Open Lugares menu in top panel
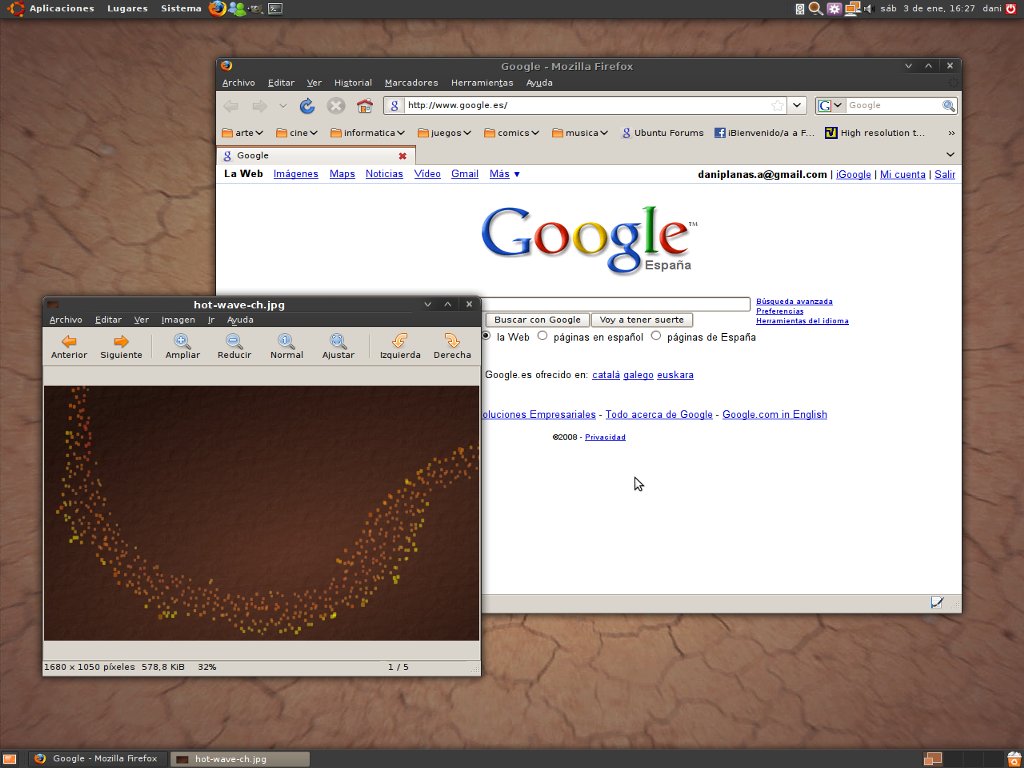 [127, 8]
